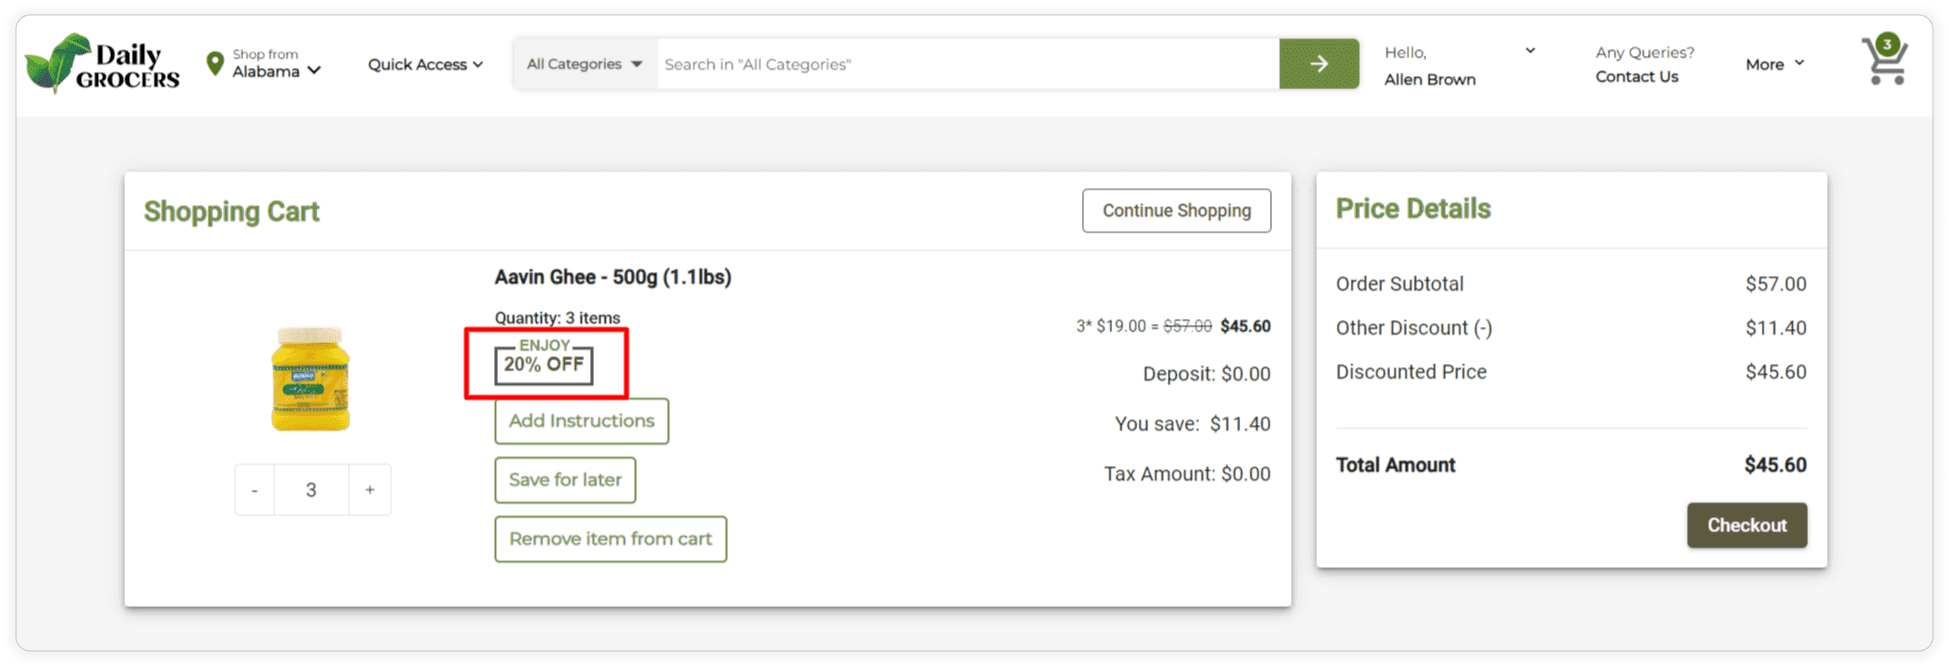Image resolution: width=1949 pixels, height=668 pixels.
Task: Open the shopping cart icon
Action: [x=1884, y=62]
